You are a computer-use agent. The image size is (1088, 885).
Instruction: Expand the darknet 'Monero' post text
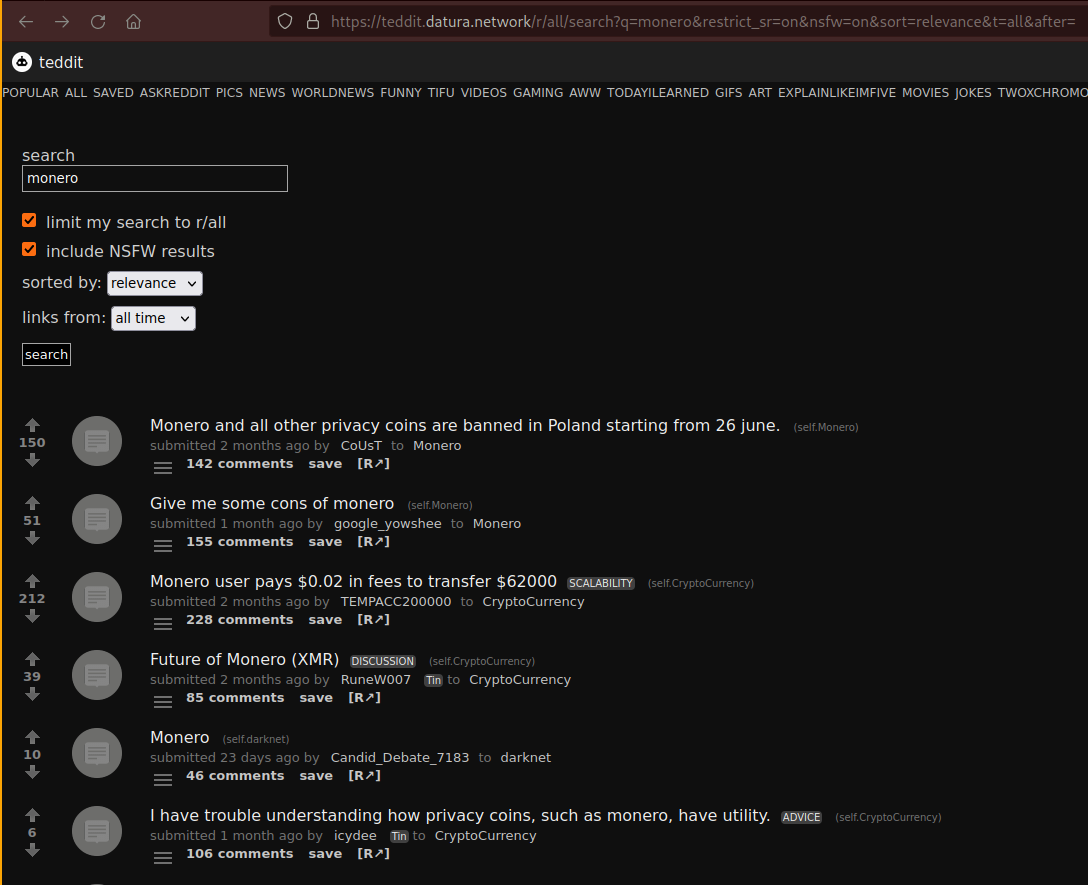pos(163,779)
